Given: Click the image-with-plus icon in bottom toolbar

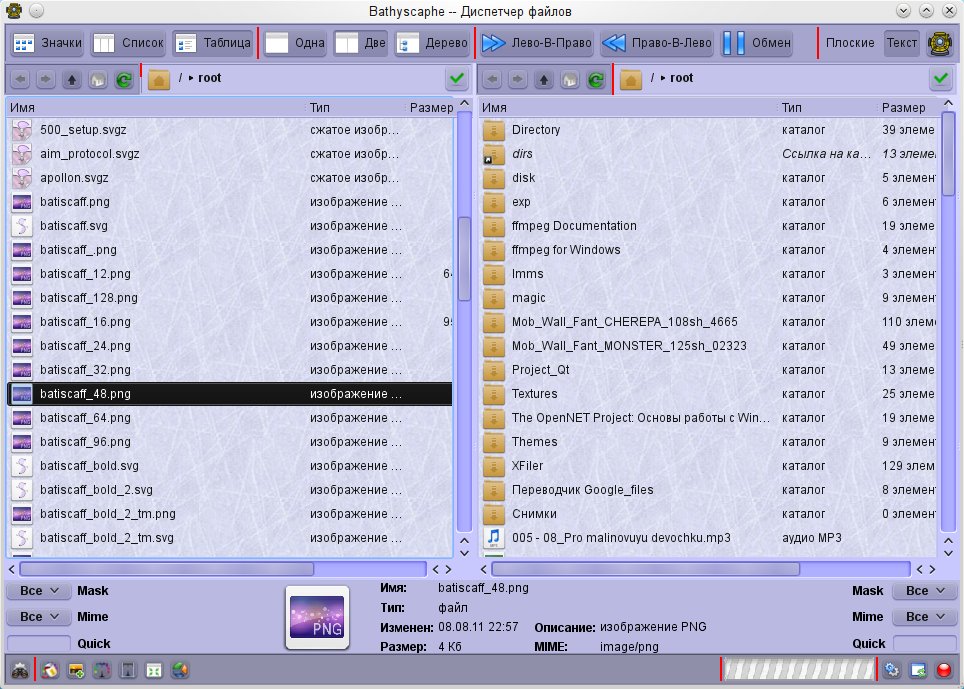Looking at the screenshot, I should [x=76, y=670].
